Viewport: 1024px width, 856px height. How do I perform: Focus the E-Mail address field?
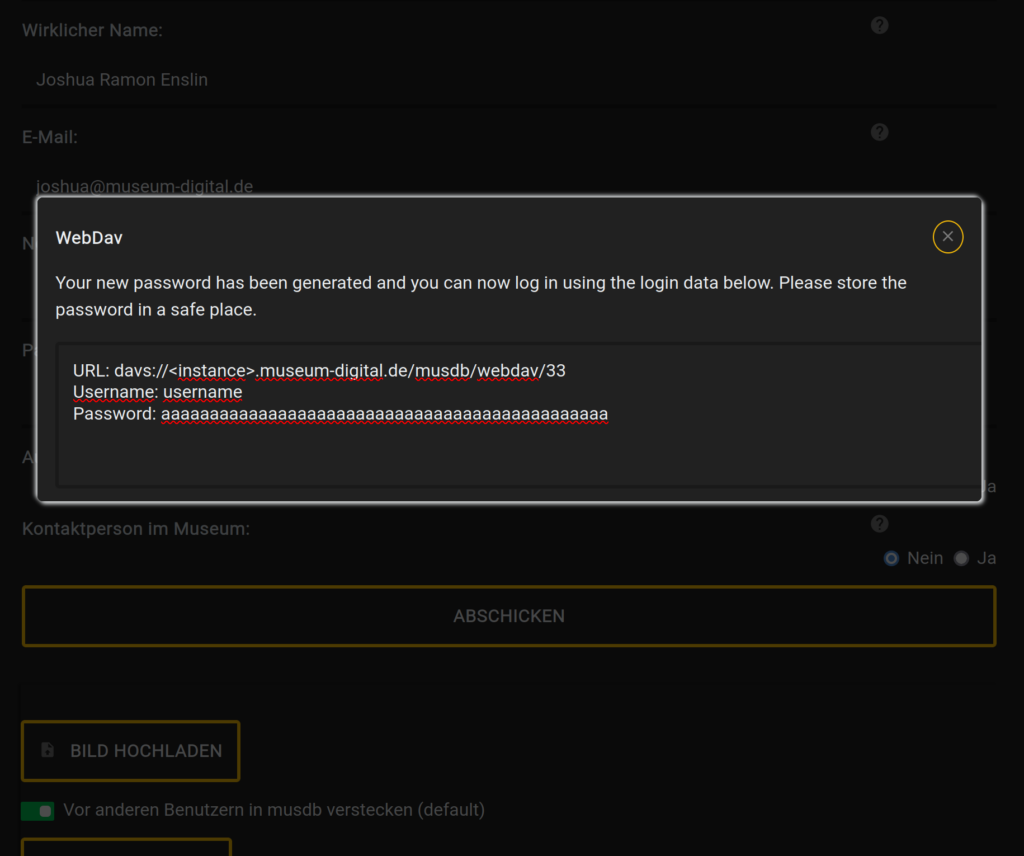pyautogui.click(x=509, y=186)
